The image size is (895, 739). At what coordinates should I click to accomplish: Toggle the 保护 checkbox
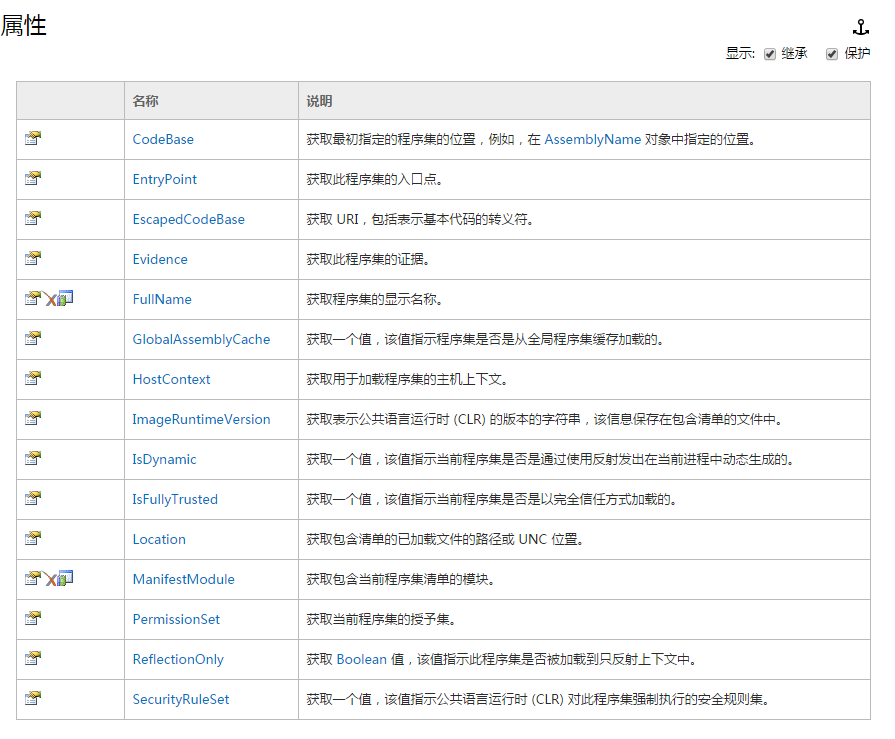(x=832, y=54)
